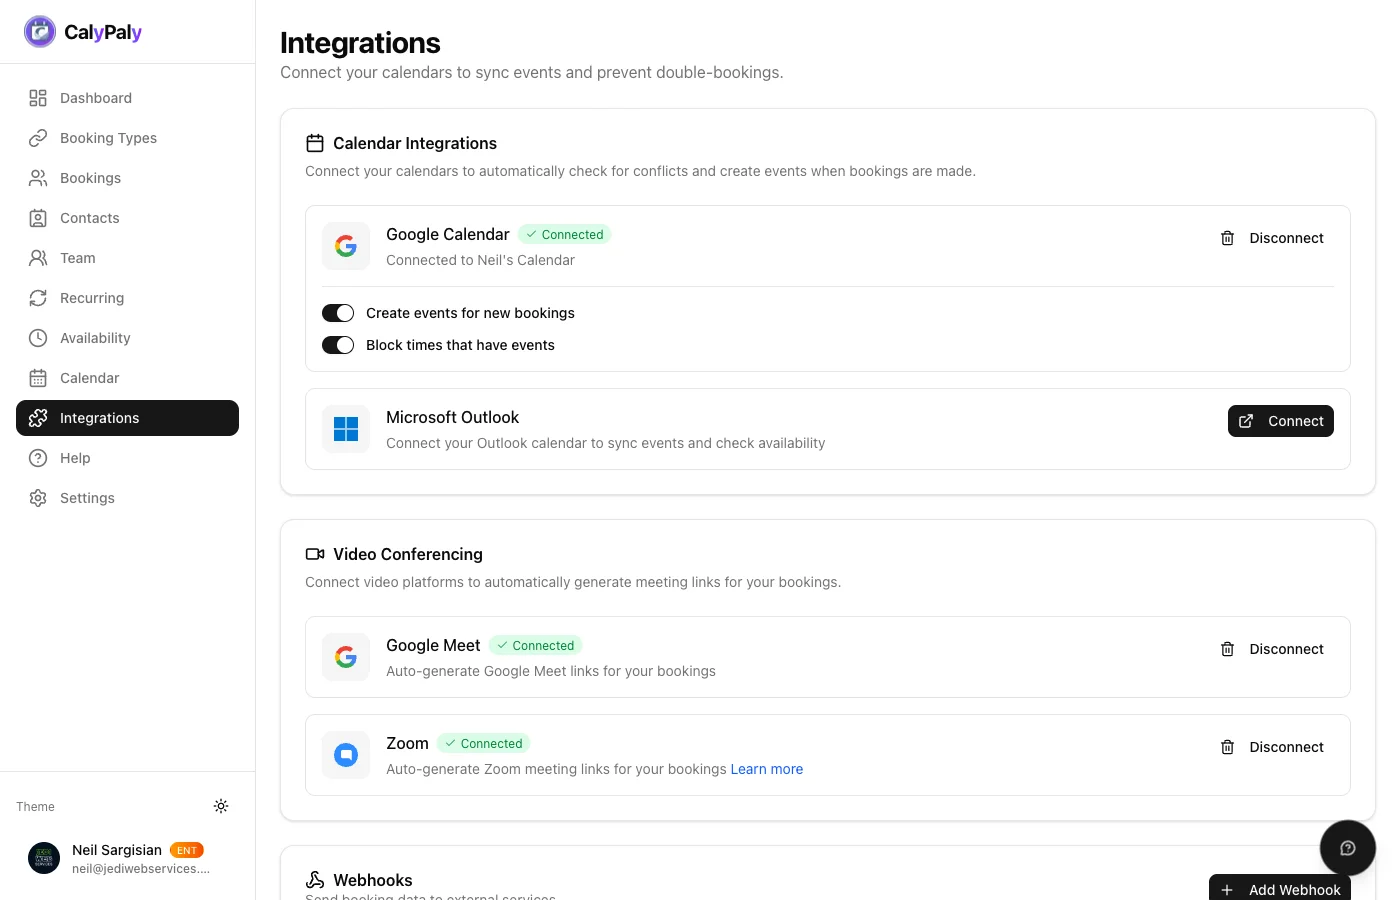Open the Contacts section
This screenshot has height=900, width=1400.
(89, 218)
